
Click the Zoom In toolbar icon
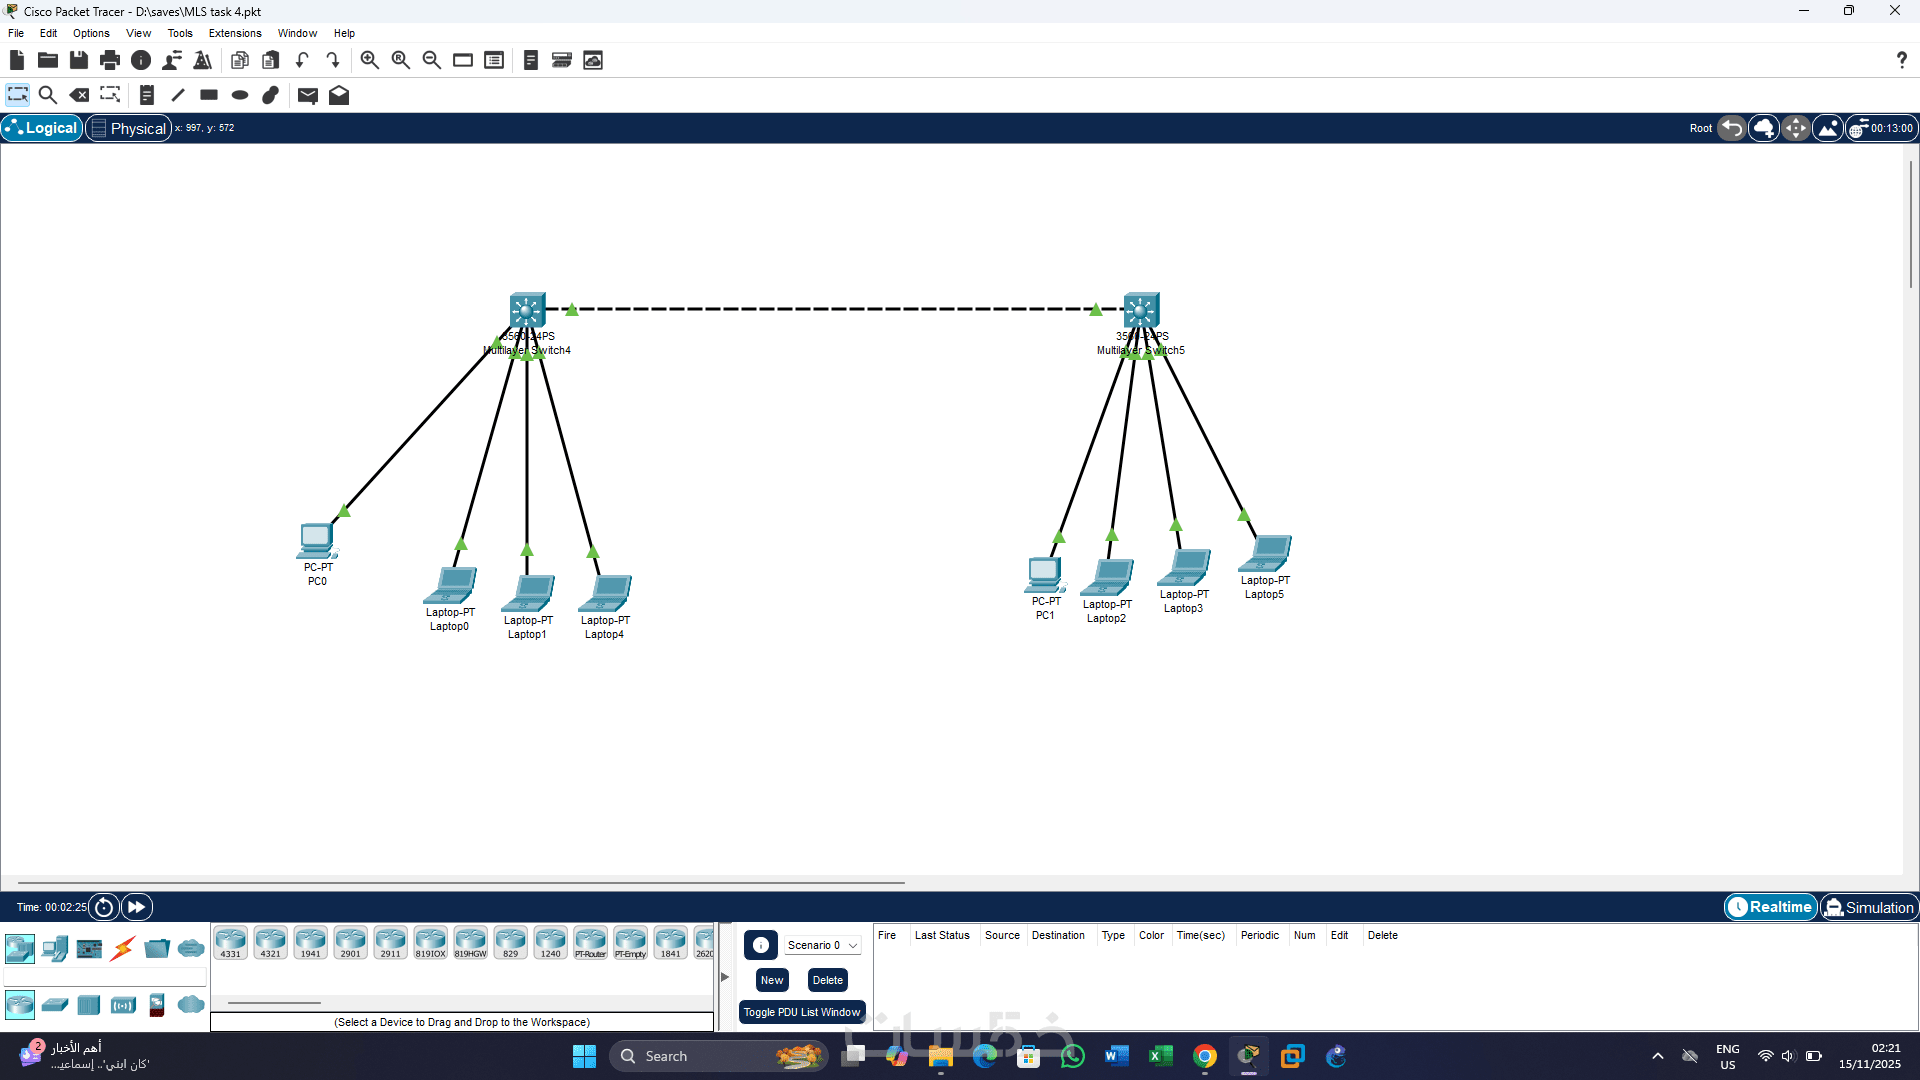pos(369,60)
